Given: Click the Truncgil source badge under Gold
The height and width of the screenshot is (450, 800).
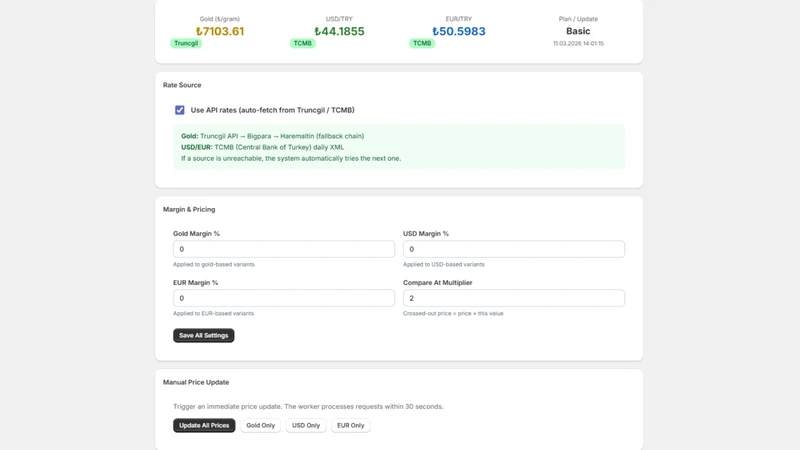Looking at the screenshot, I should point(186,43).
